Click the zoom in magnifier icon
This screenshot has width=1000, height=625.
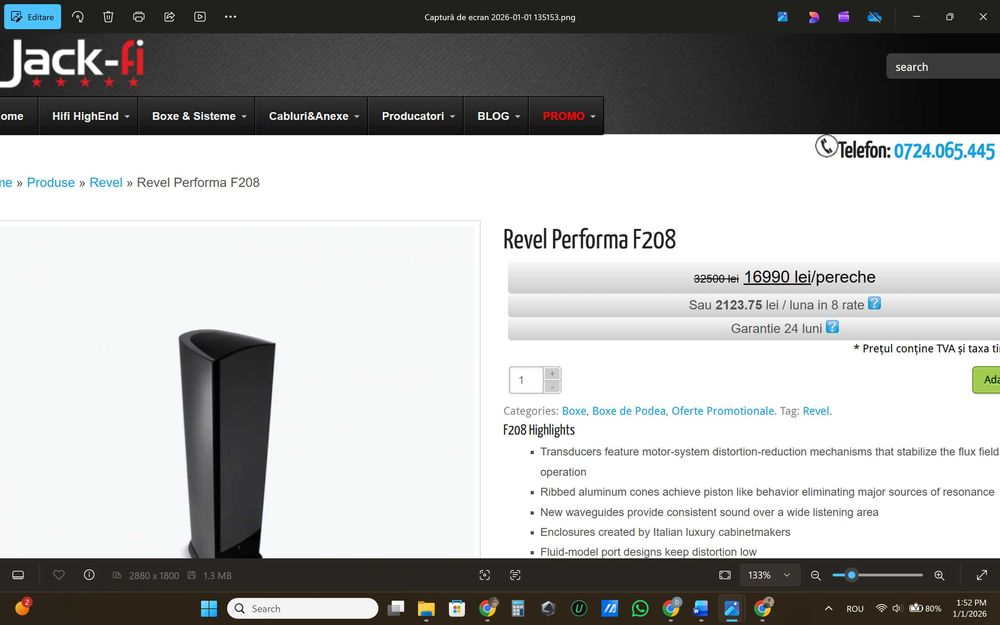point(939,575)
